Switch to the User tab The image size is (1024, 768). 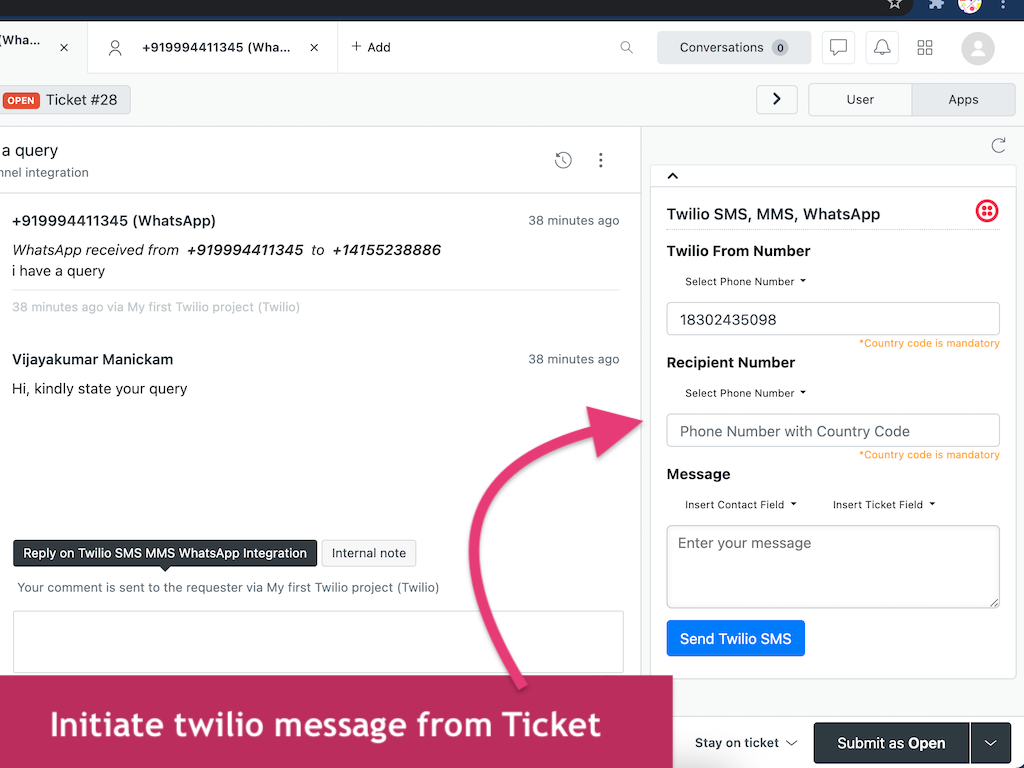coord(860,100)
